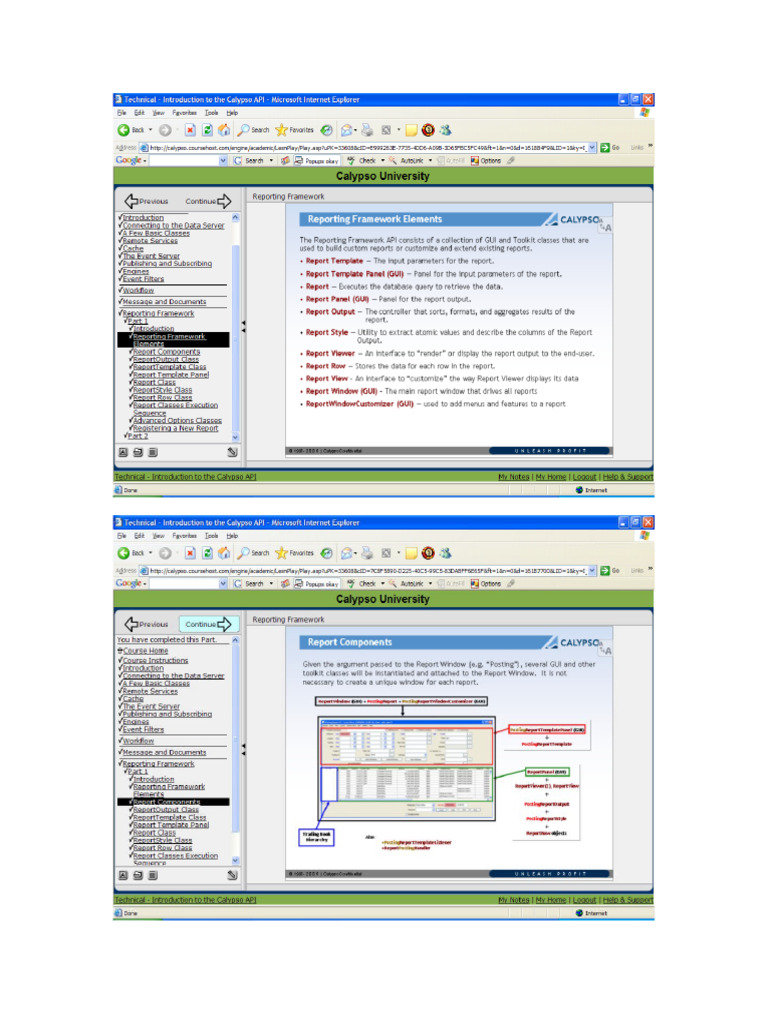Click the Print icon in the lower window

368,553
